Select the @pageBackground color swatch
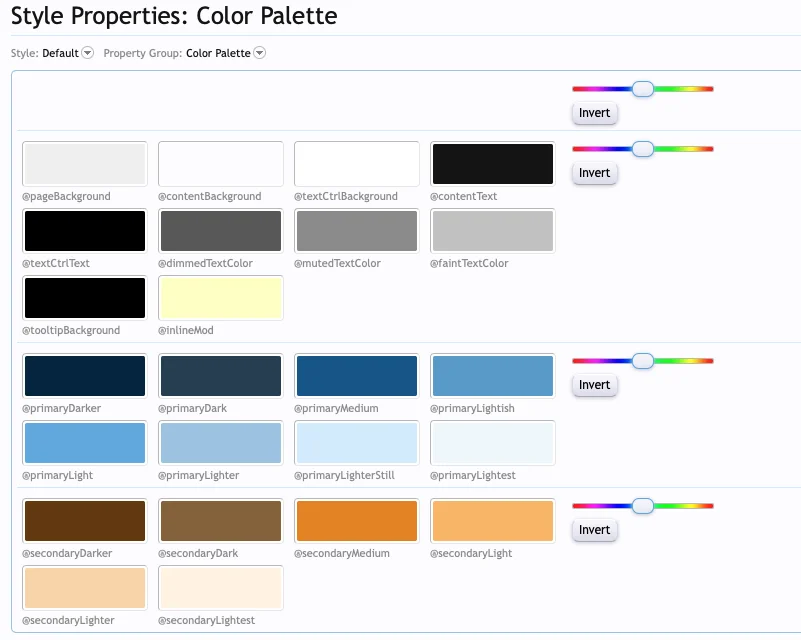801x640 pixels. pyautogui.click(x=84, y=163)
